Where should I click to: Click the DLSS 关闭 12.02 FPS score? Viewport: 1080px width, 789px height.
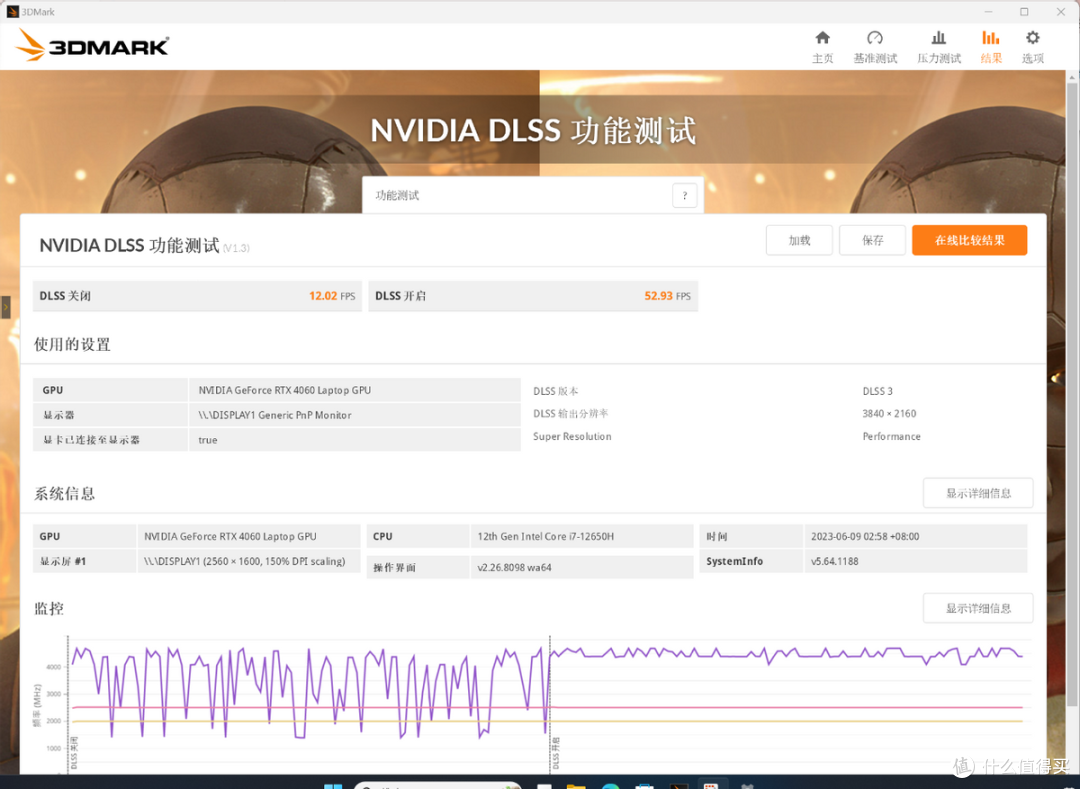197,296
